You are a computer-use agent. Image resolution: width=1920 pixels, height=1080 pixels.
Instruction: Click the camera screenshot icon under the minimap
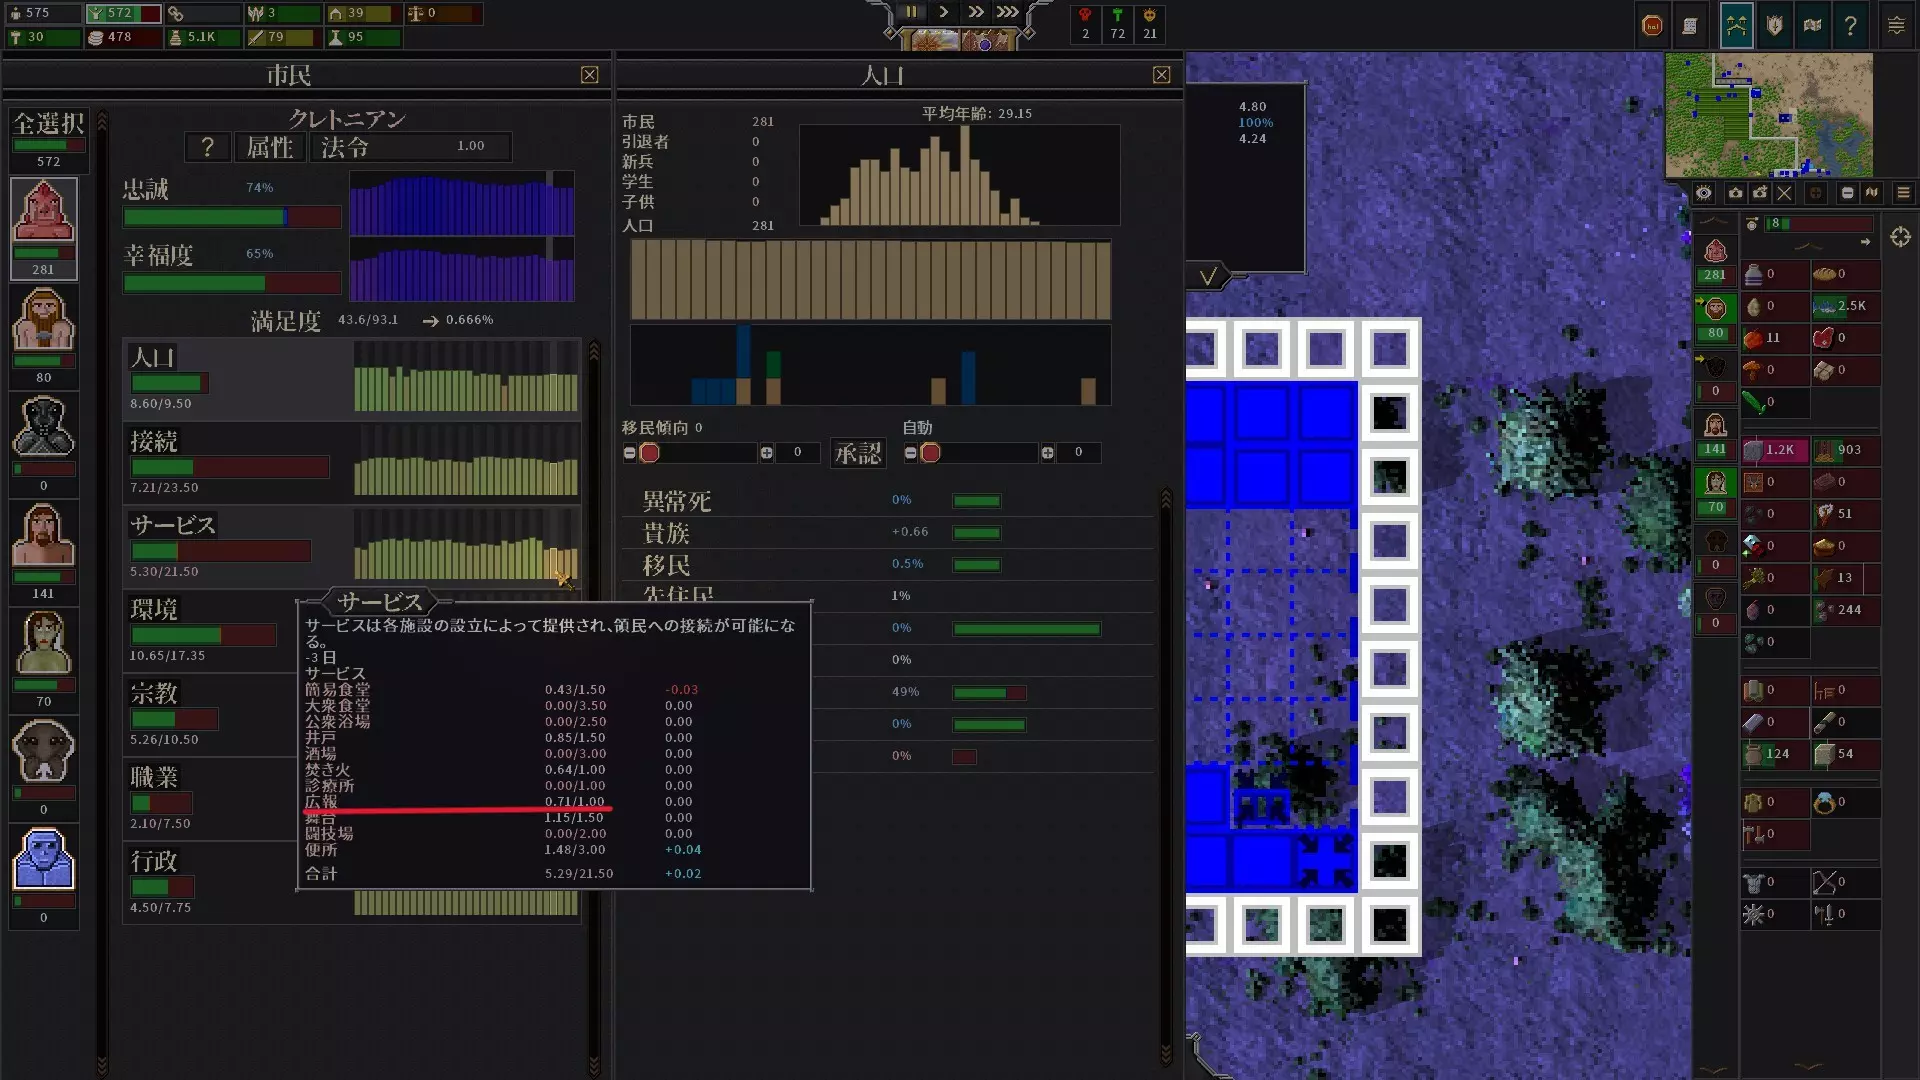[x=1735, y=193]
